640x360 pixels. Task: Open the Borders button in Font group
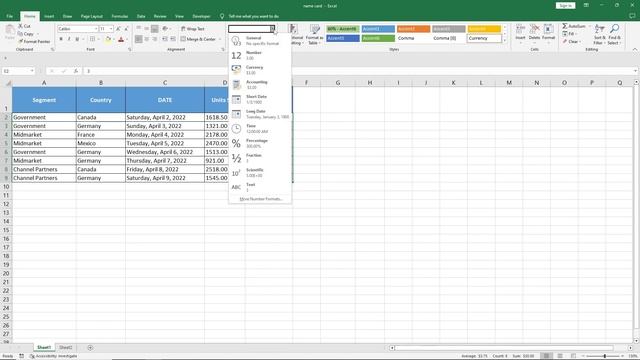92,39
